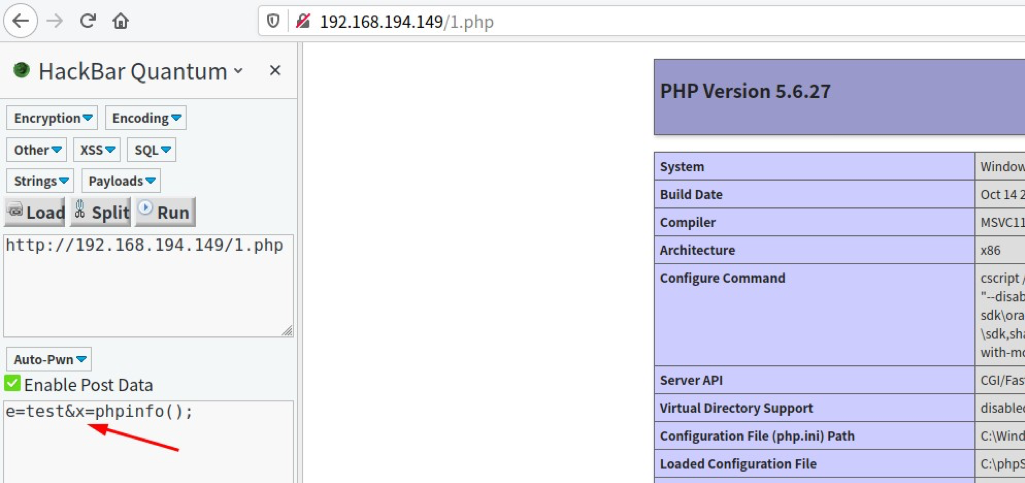
Task: Close the HackBar Quantum sidebar
Action: tap(275, 71)
